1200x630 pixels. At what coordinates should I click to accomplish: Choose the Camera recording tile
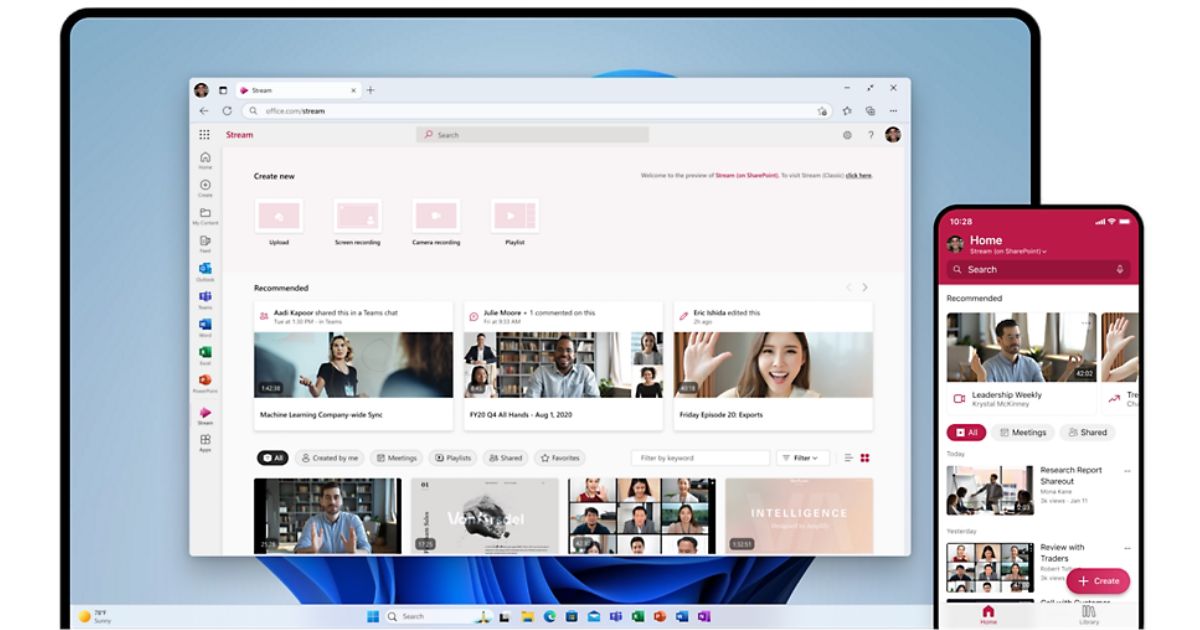coord(436,216)
